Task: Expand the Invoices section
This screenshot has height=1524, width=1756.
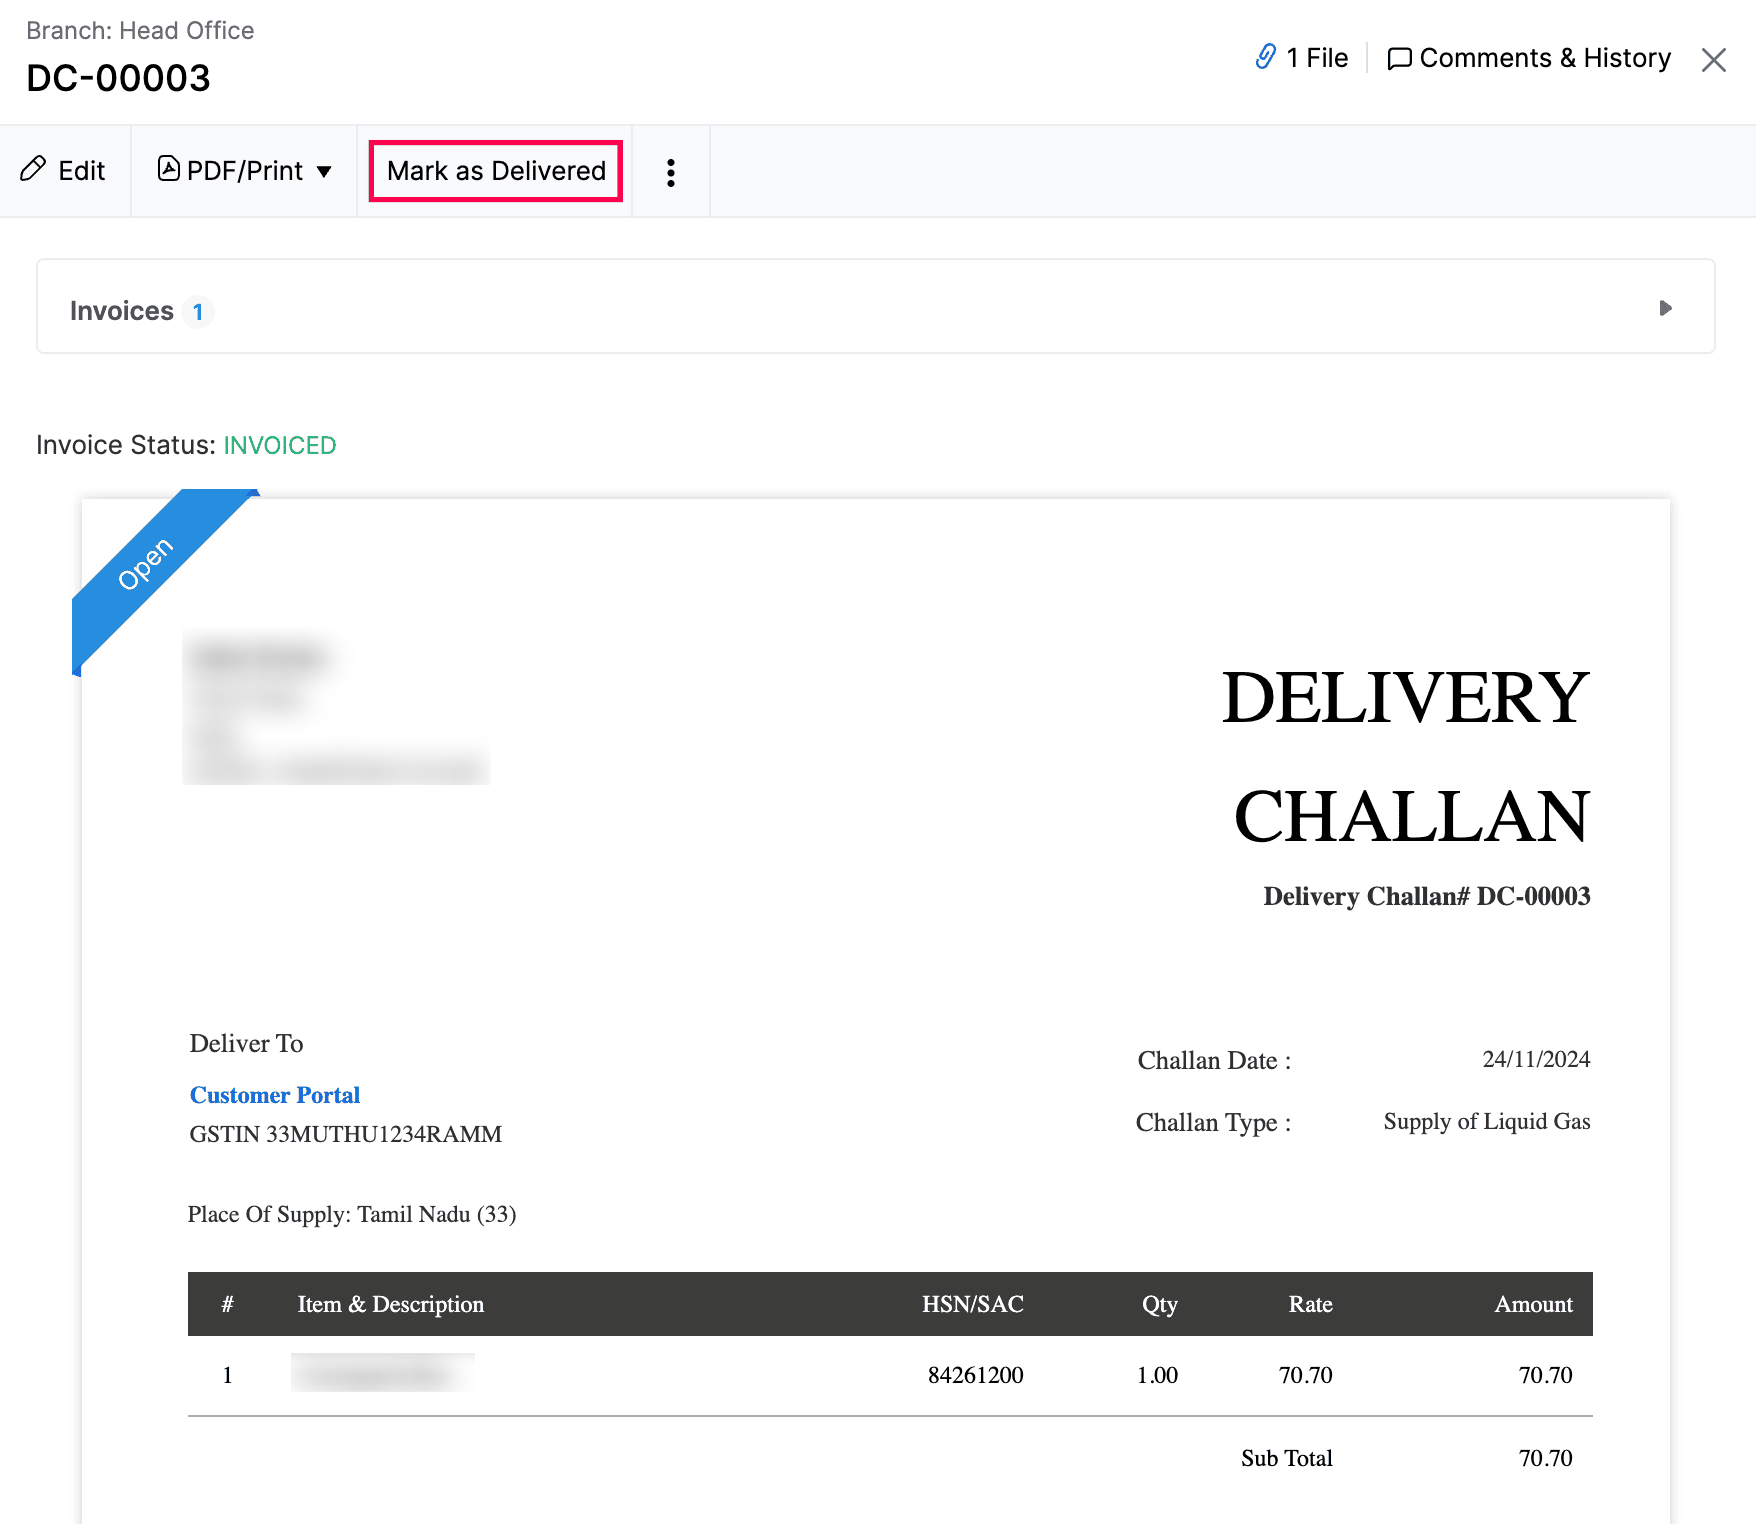Action: coord(120,310)
